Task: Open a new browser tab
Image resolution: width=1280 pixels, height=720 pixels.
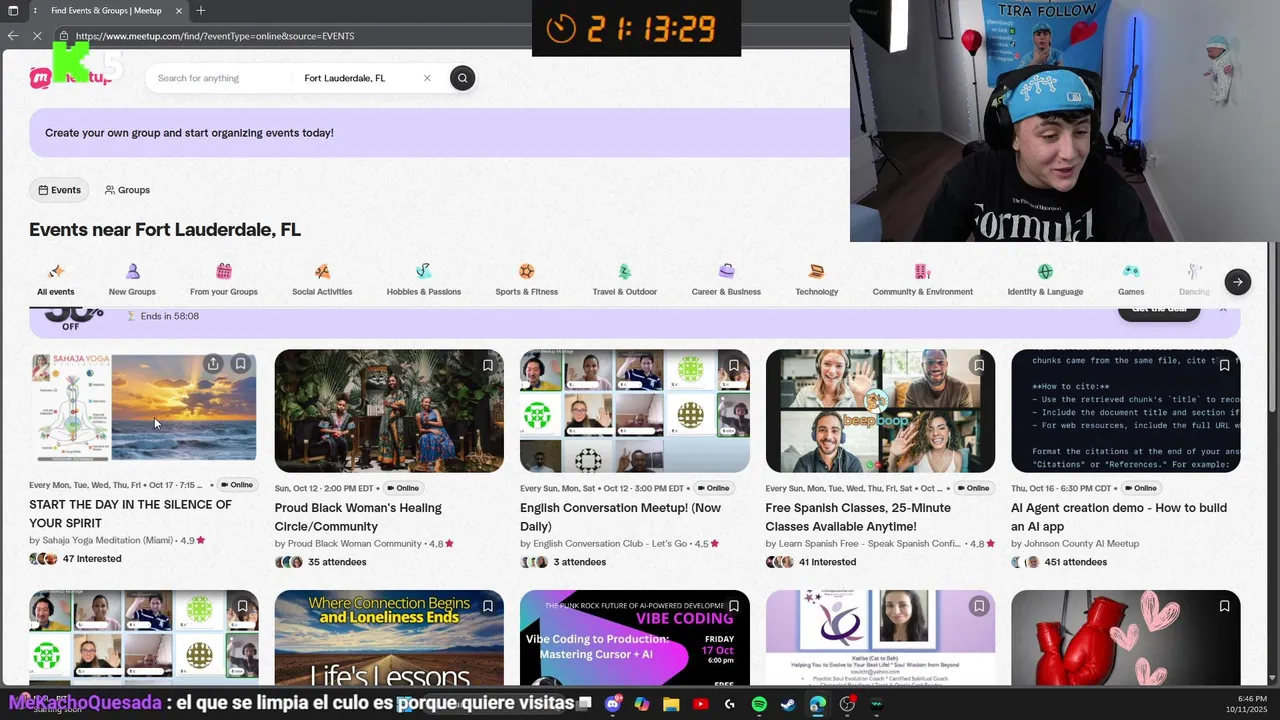Action: (201, 10)
